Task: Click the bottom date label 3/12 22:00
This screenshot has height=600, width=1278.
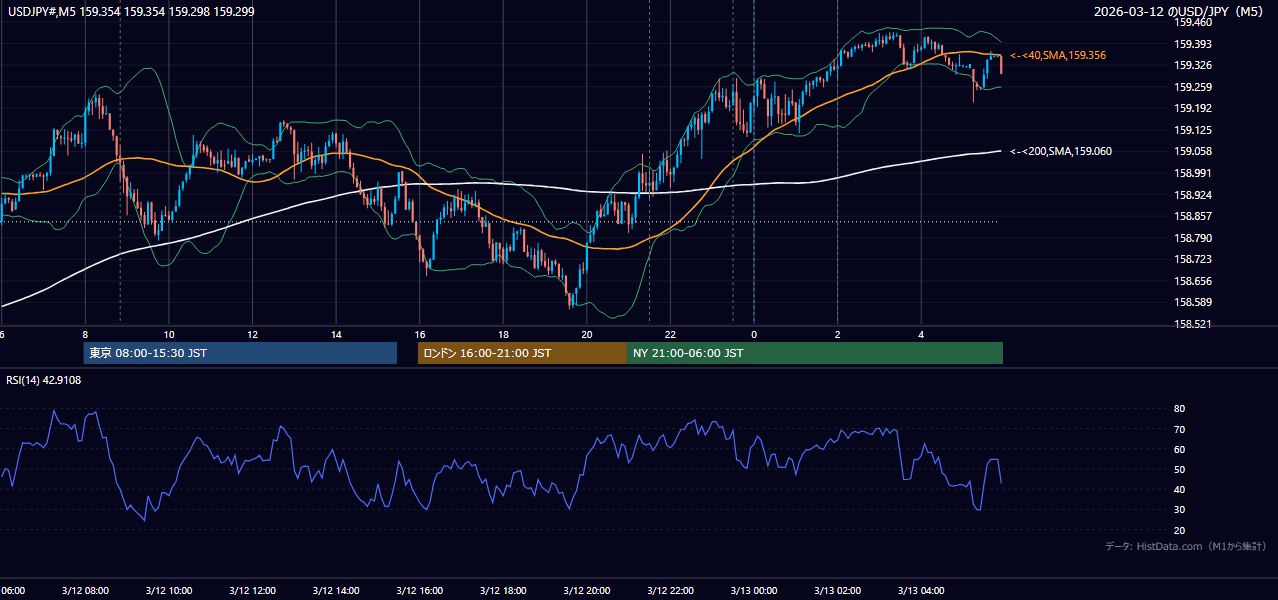Action: 670,591
